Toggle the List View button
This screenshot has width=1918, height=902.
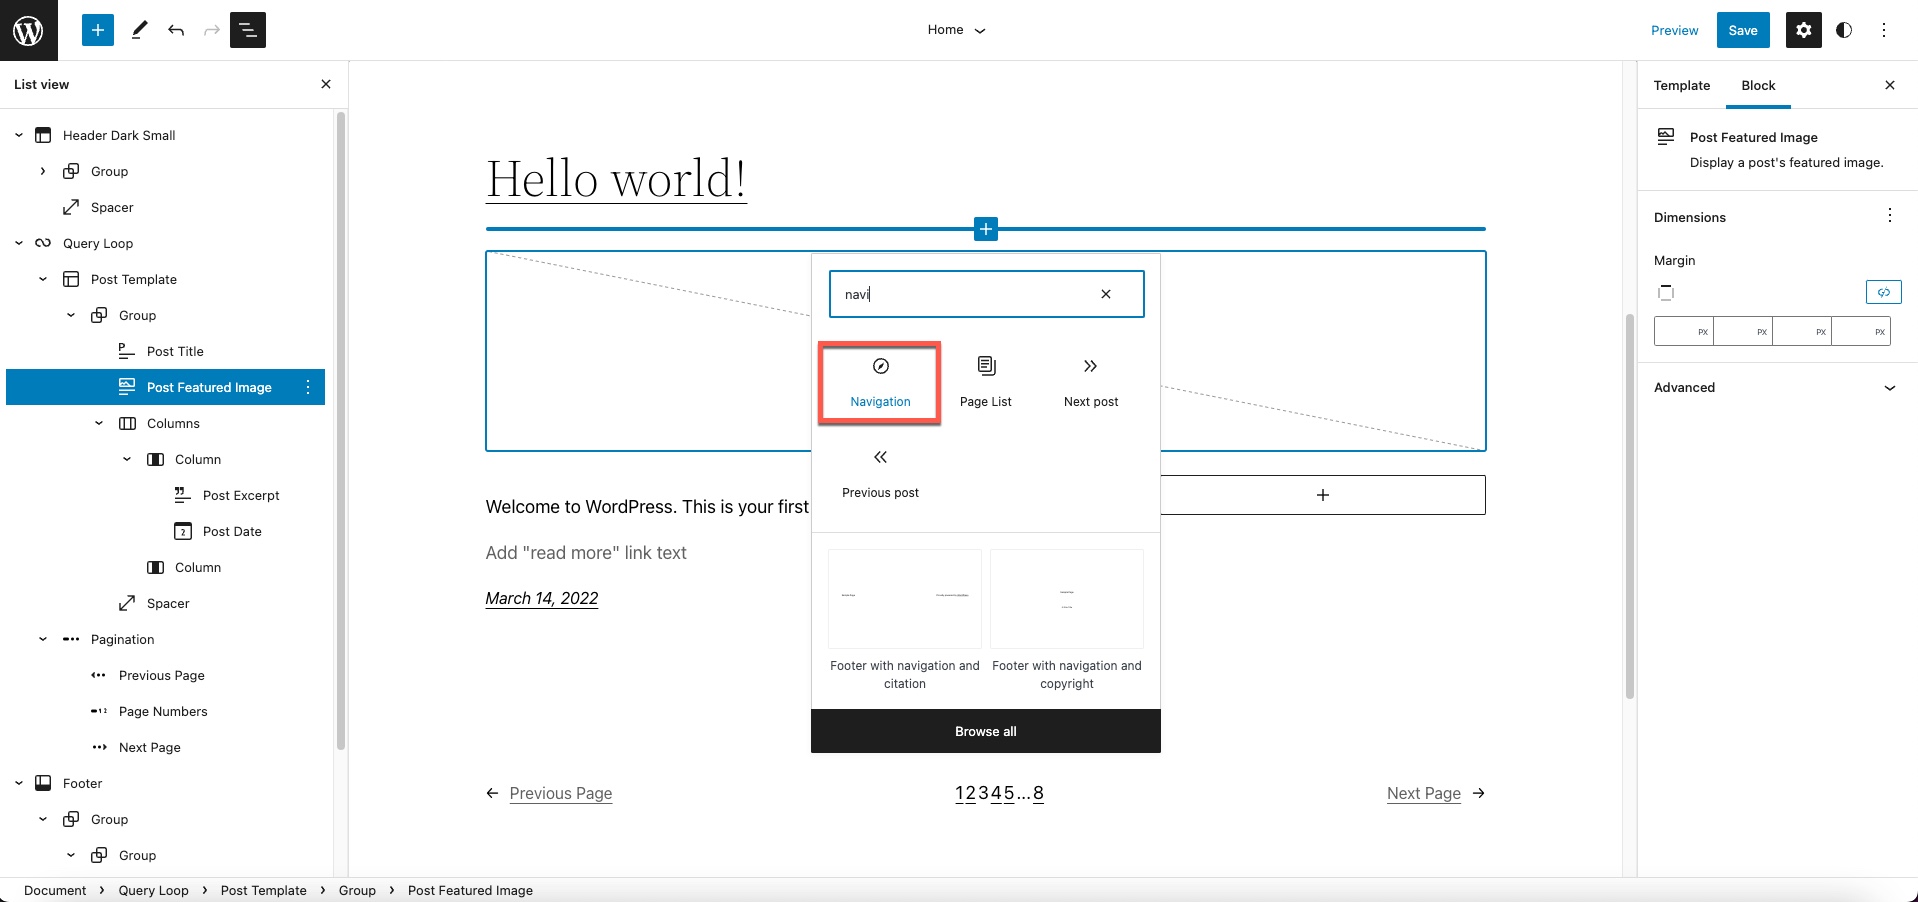pyautogui.click(x=248, y=30)
